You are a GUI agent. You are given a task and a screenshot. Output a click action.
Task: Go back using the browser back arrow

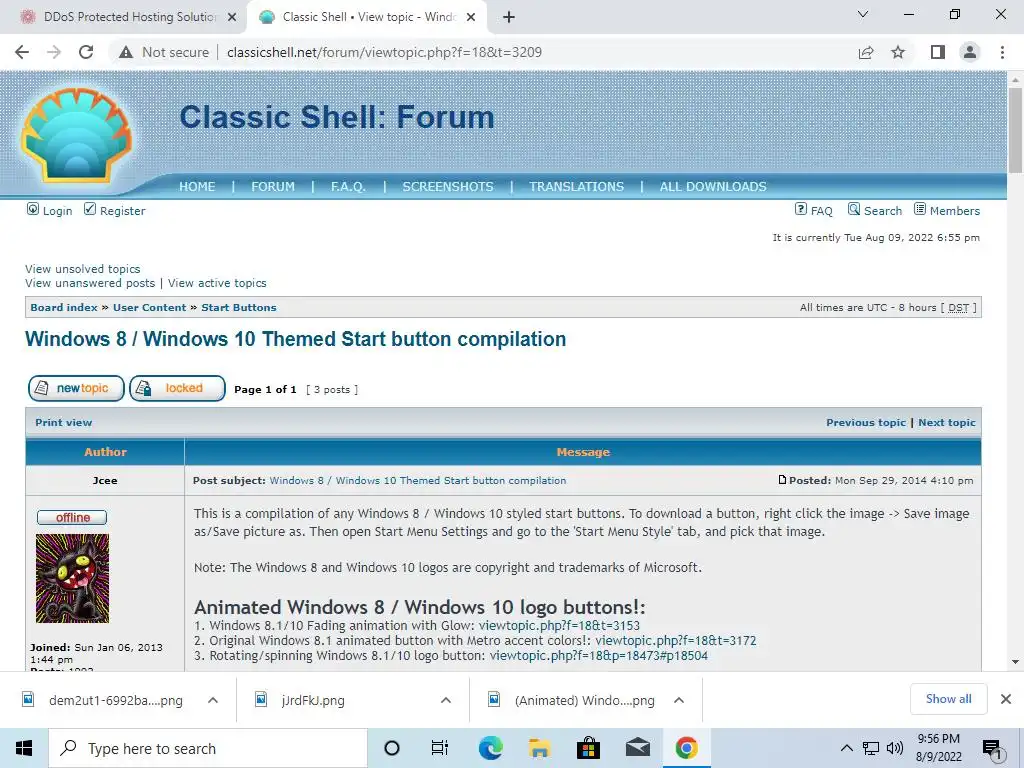(x=22, y=52)
